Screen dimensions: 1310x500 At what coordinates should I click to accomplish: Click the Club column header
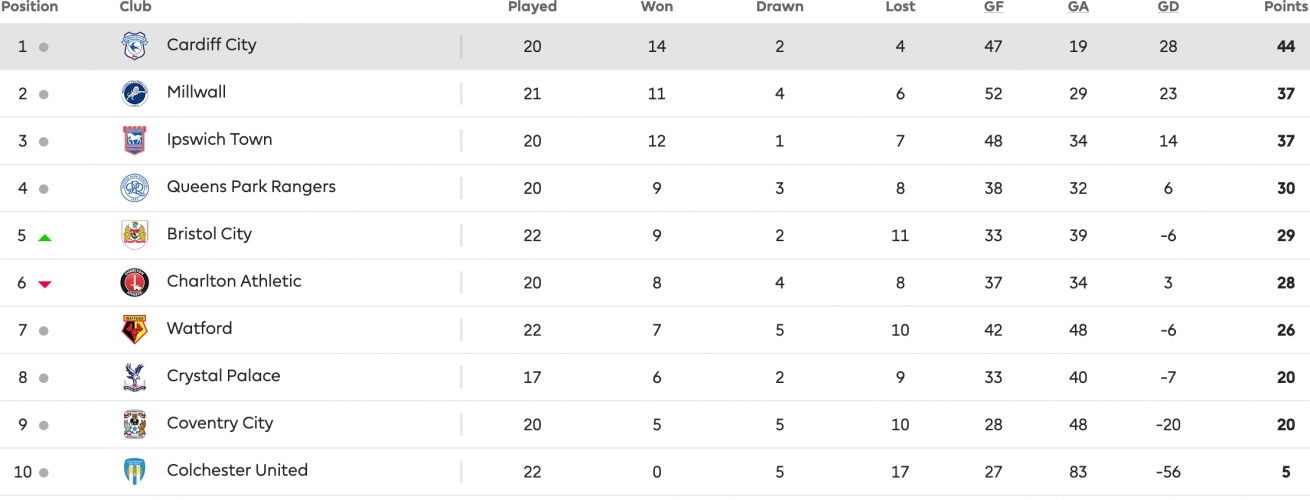[136, 7]
